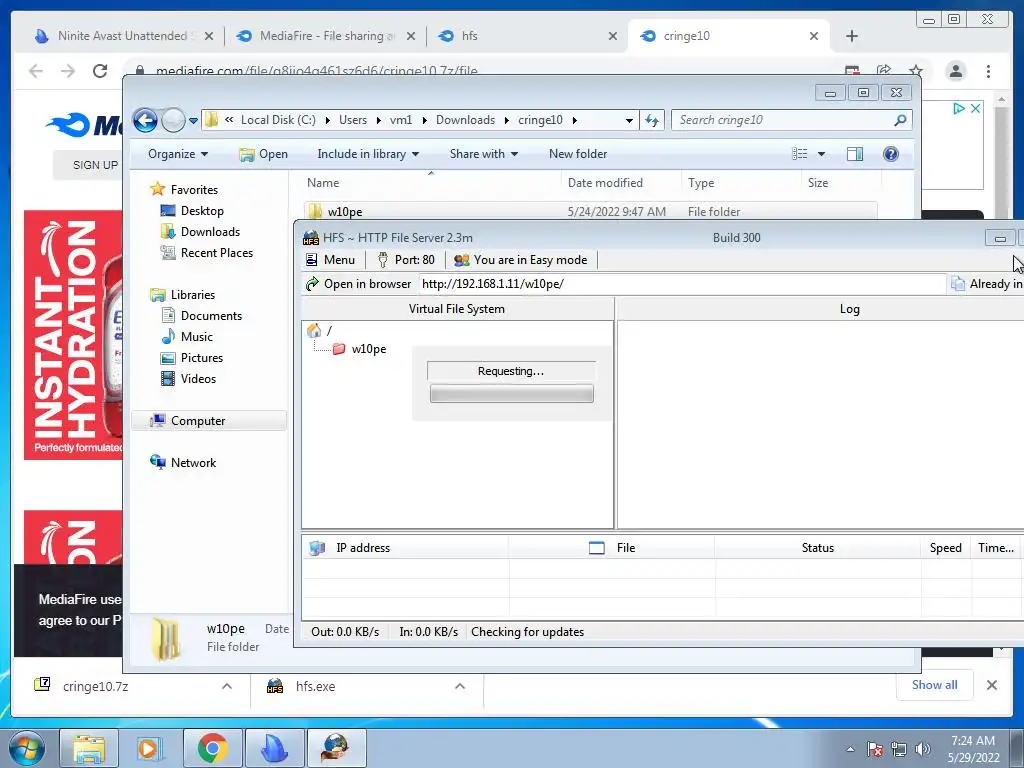Click the HFS URL address field
This screenshot has height=768, width=1024.
click(x=681, y=284)
